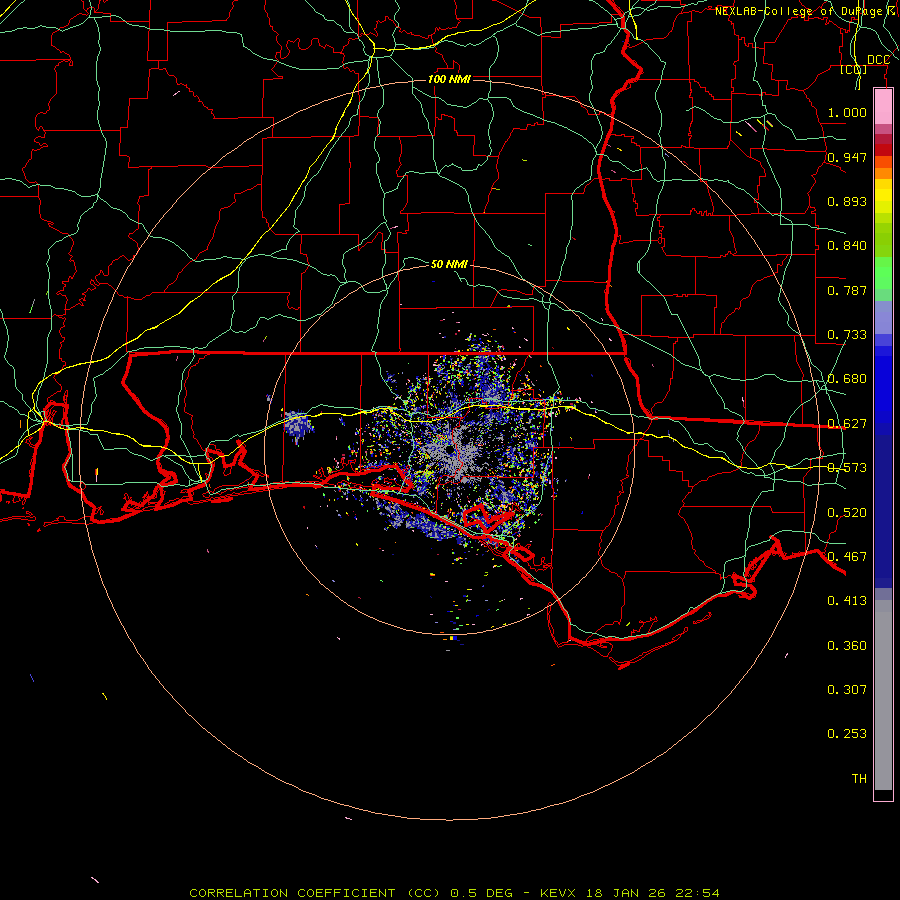
Task: Click the TH threshold label on legend
Action: coord(859,779)
